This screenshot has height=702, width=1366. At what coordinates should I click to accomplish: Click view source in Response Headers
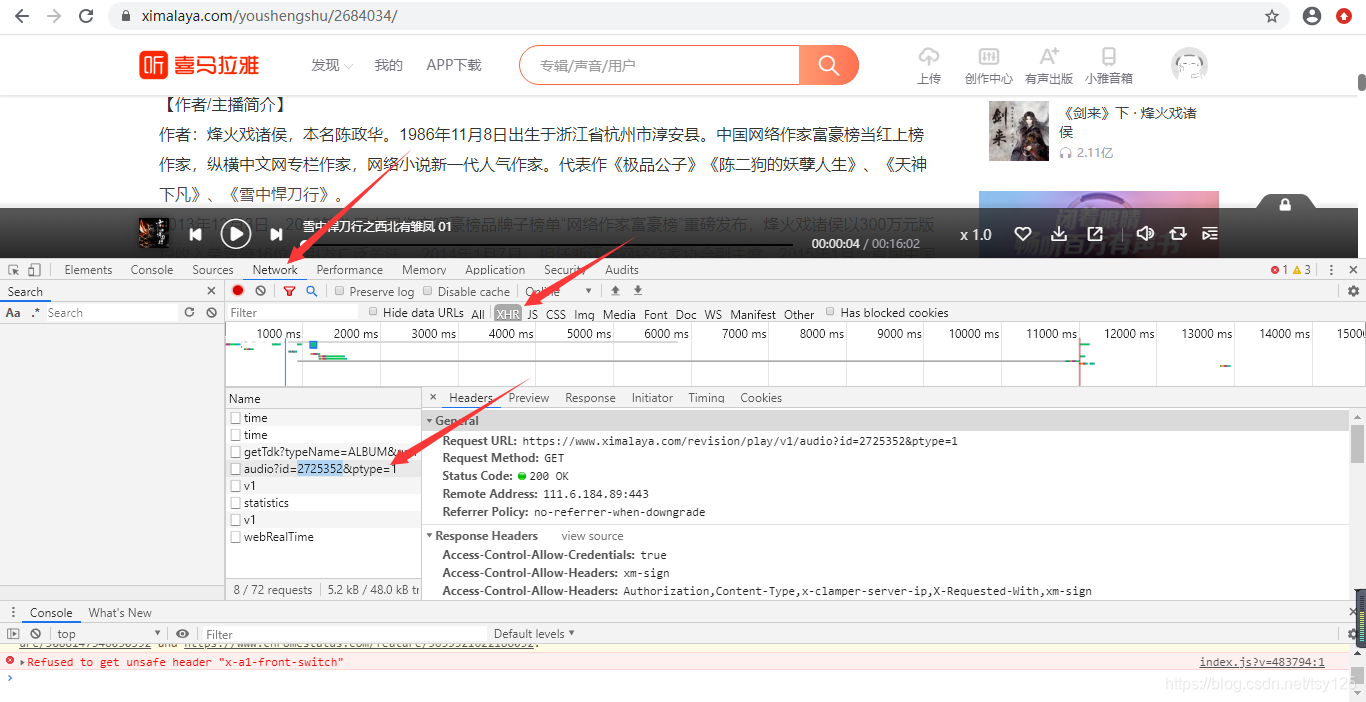(x=592, y=536)
